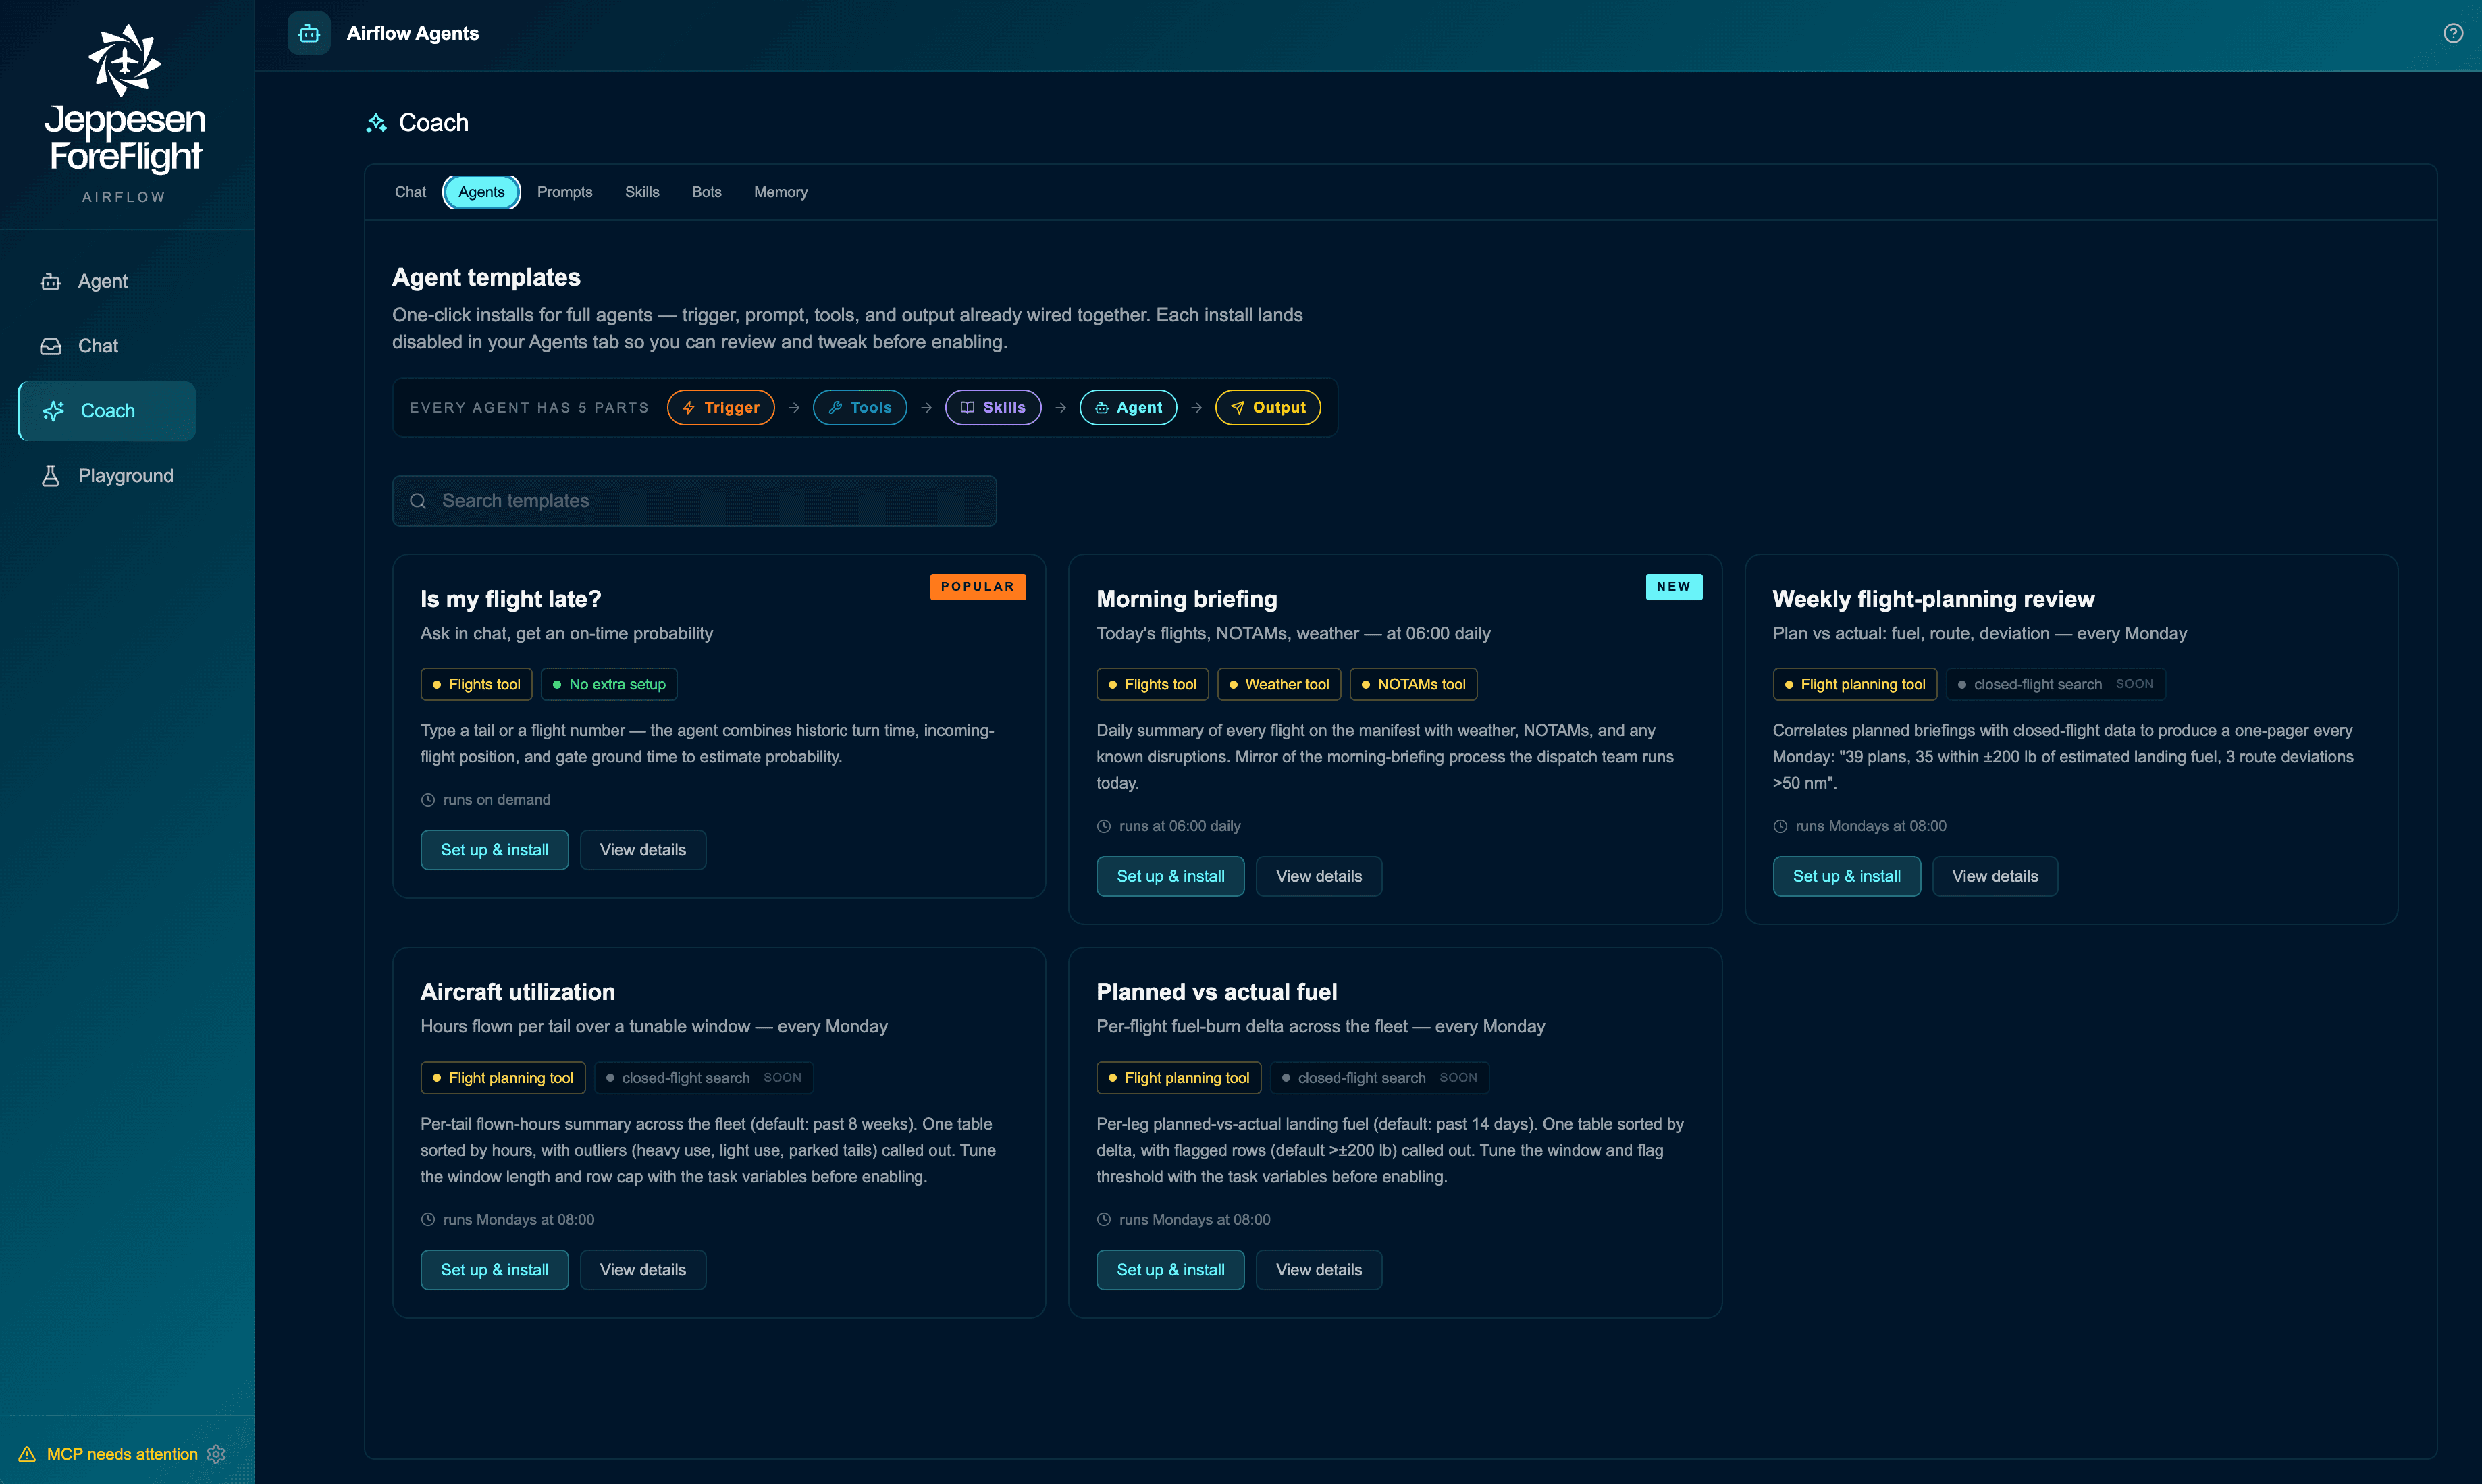Set up & install Morning briefing
The image size is (2482, 1484).
click(x=1170, y=876)
